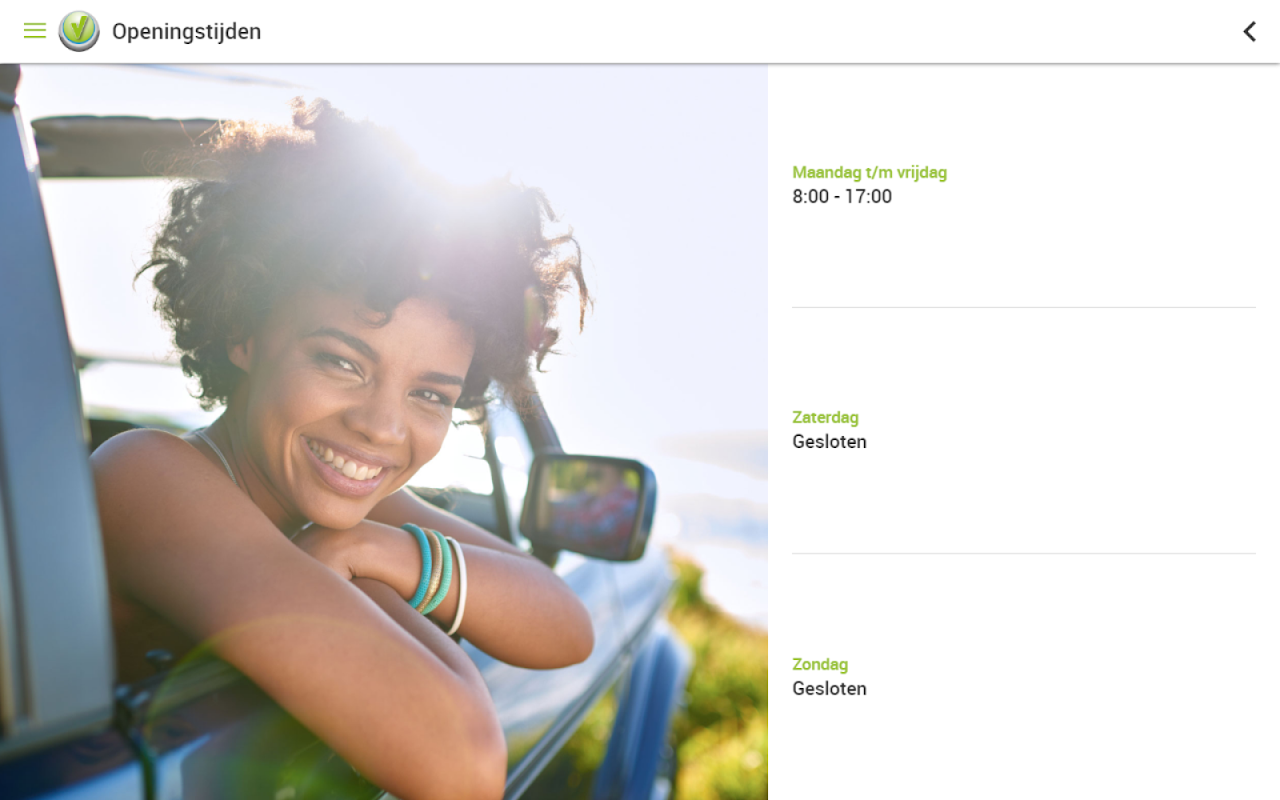This screenshot has height=800, width=1280.
Task: Select the Maandag t/m vrijdag heading
Action: (x=869, y=172)
